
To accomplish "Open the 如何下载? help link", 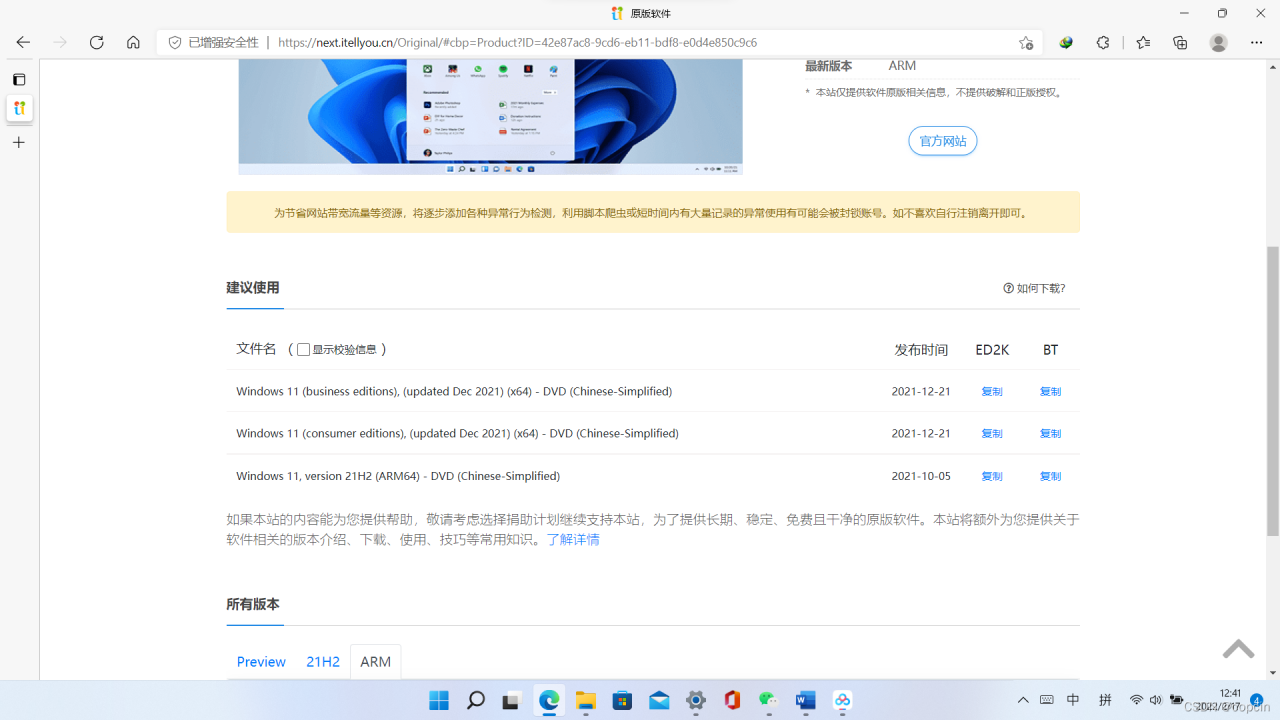I will 1035,288.
